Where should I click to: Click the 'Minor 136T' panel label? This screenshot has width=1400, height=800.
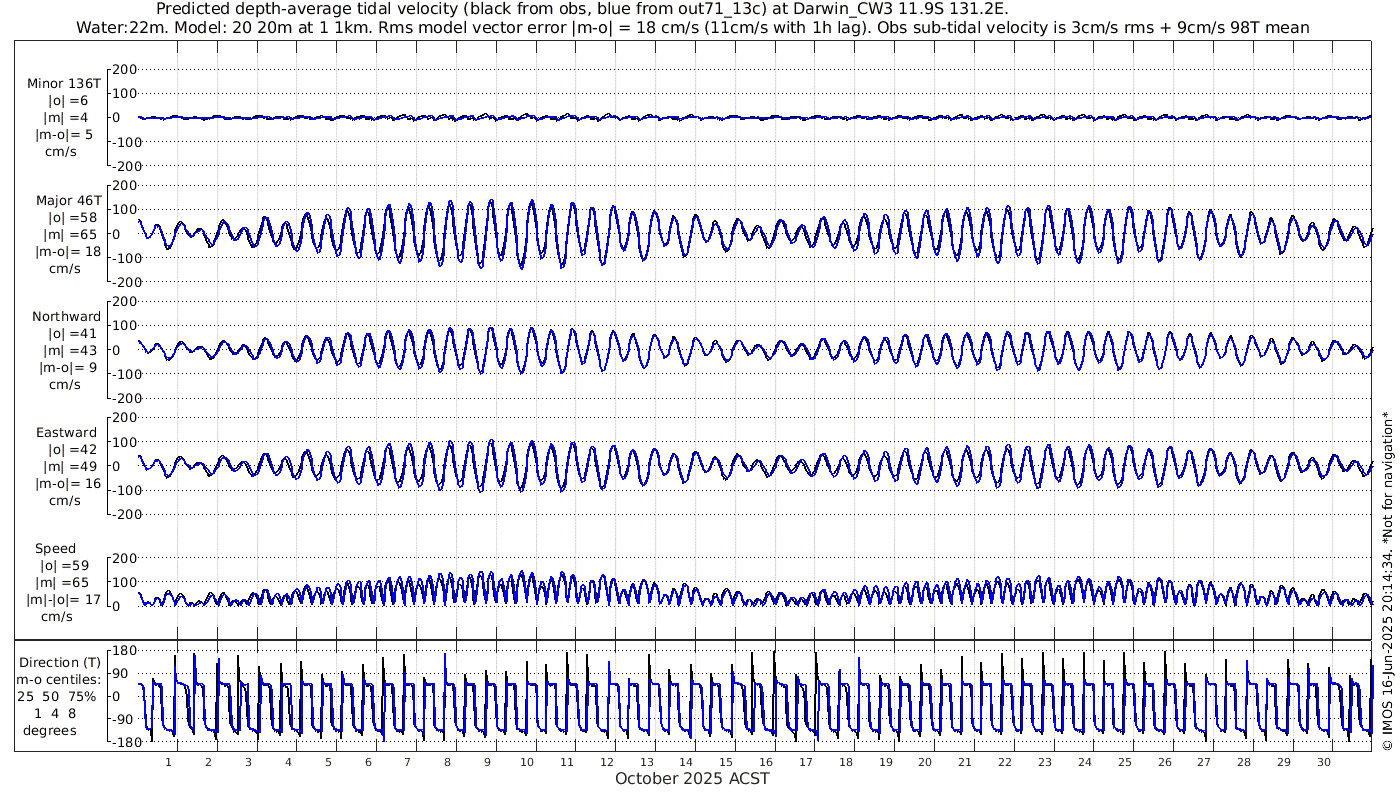65,84
